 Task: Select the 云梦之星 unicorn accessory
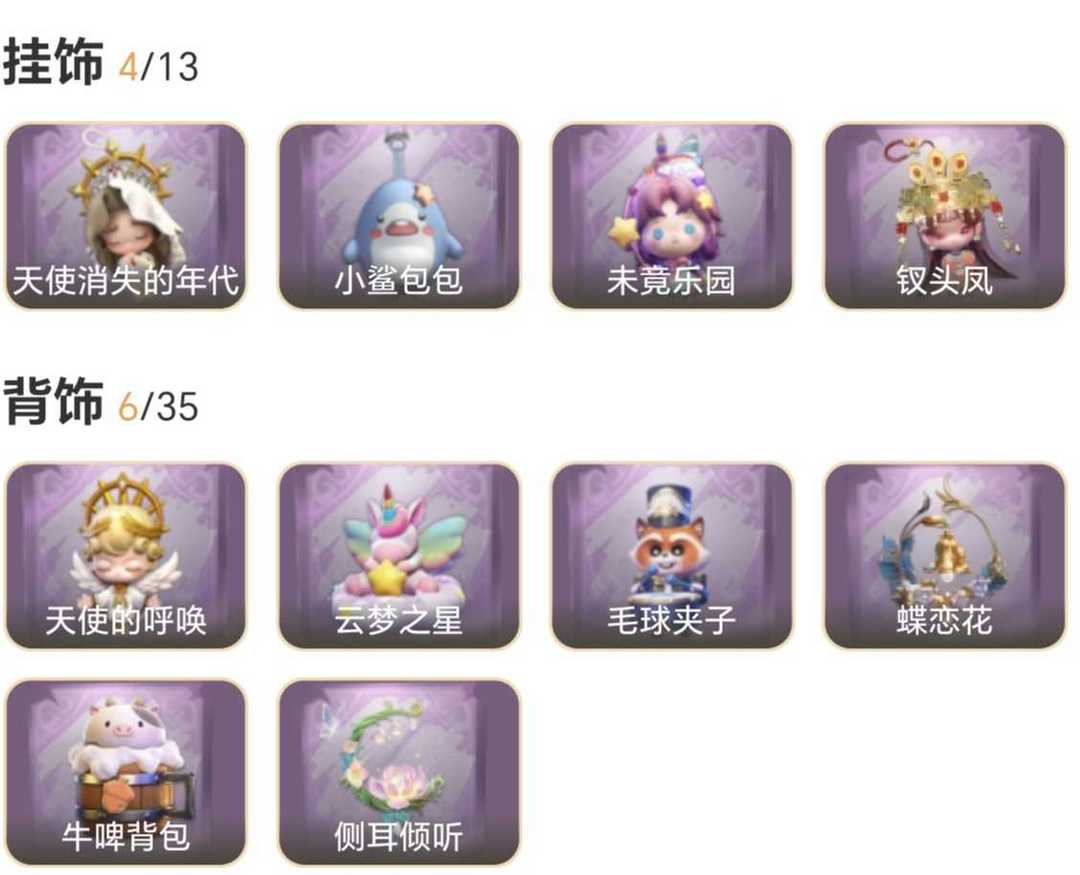(x=398, y=556)
